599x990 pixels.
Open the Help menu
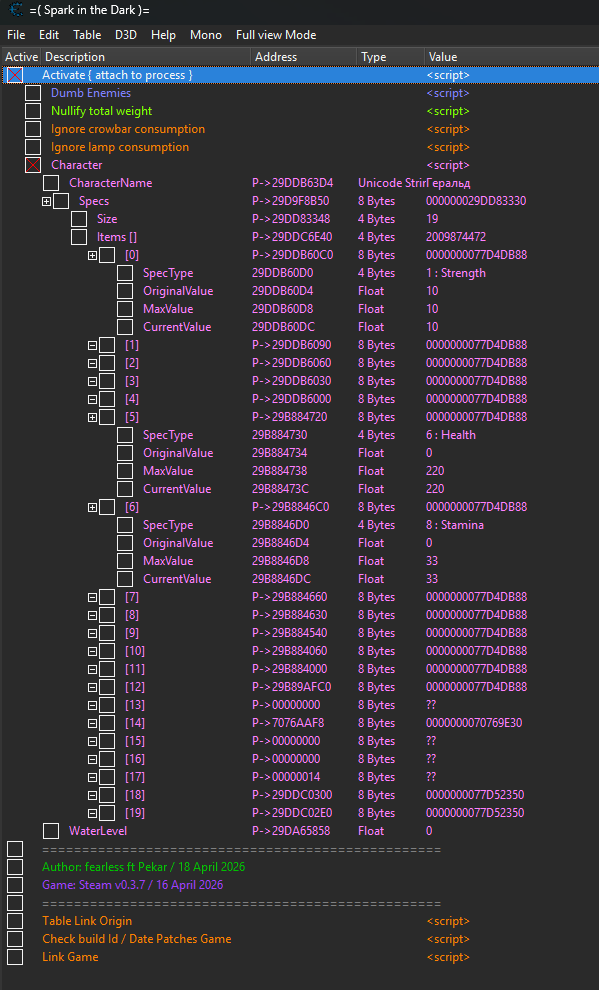(x=163, y=35)
